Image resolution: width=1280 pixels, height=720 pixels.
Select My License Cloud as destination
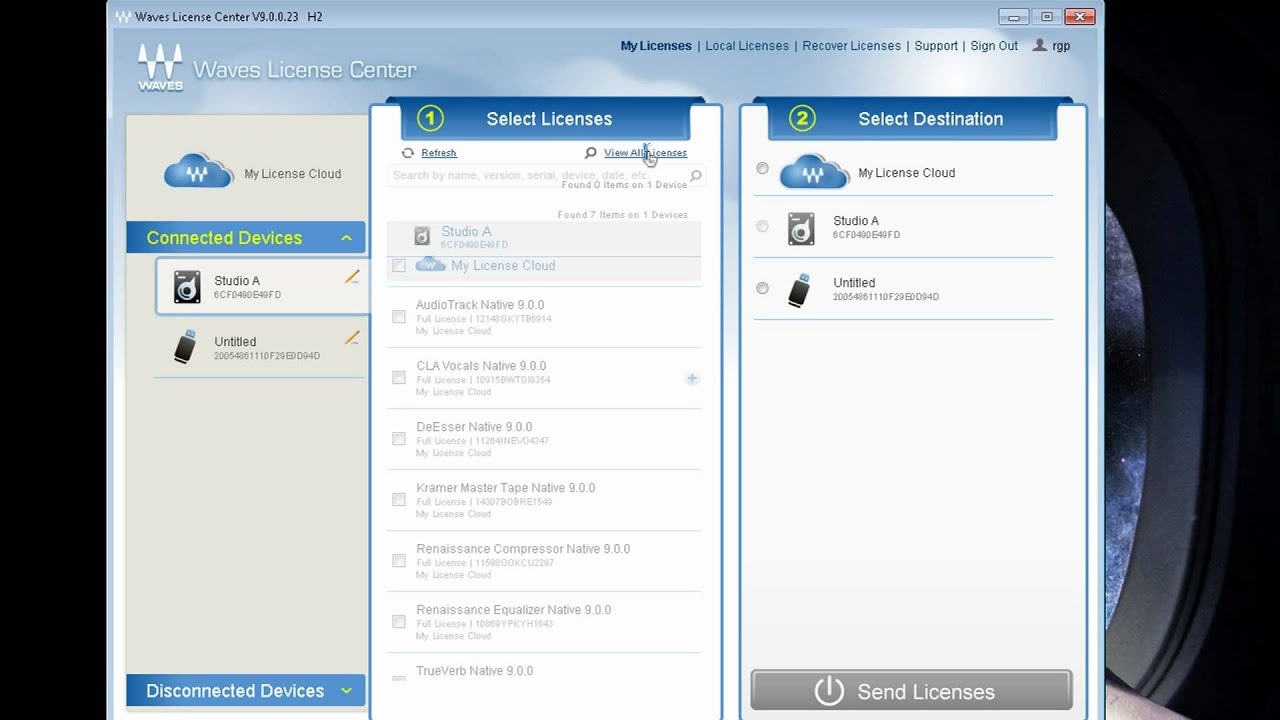(762, 168)
